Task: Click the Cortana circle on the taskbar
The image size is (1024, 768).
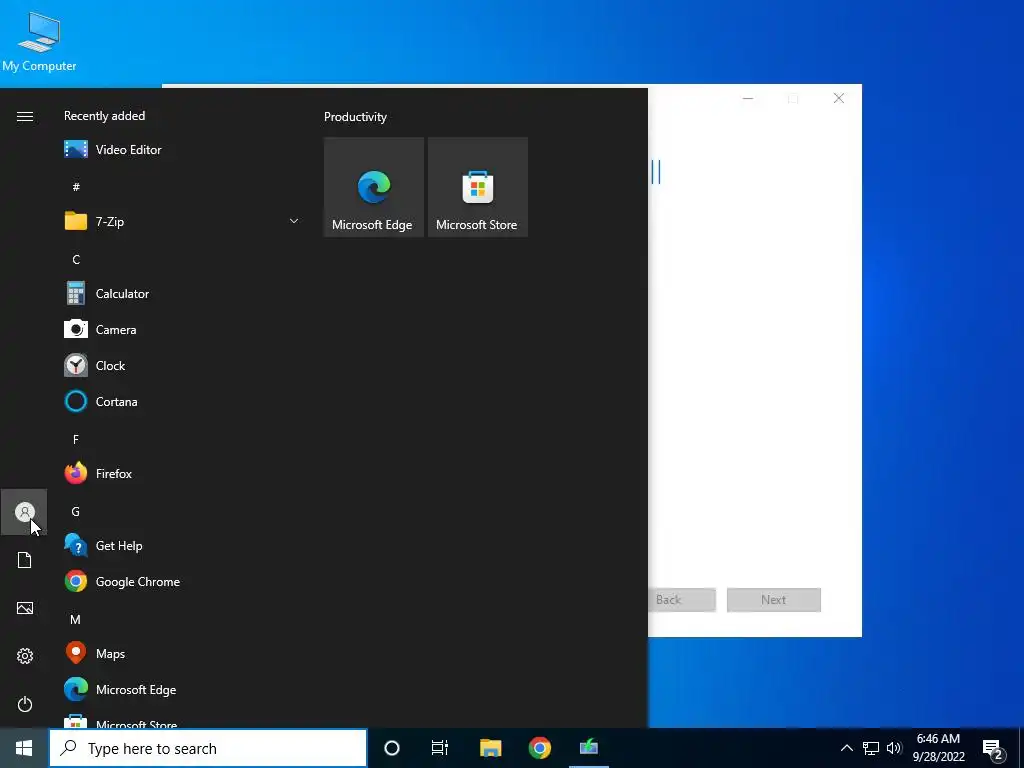Action: pos(392,748)
